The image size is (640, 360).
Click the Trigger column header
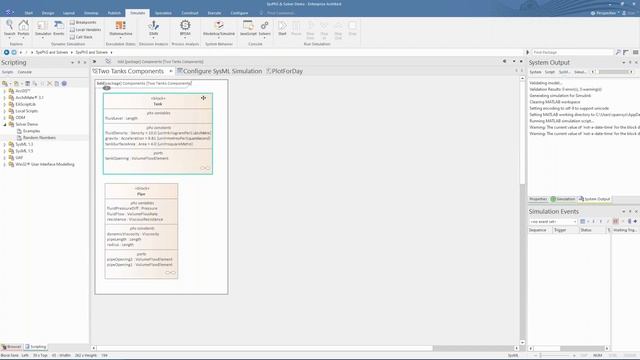565,230
